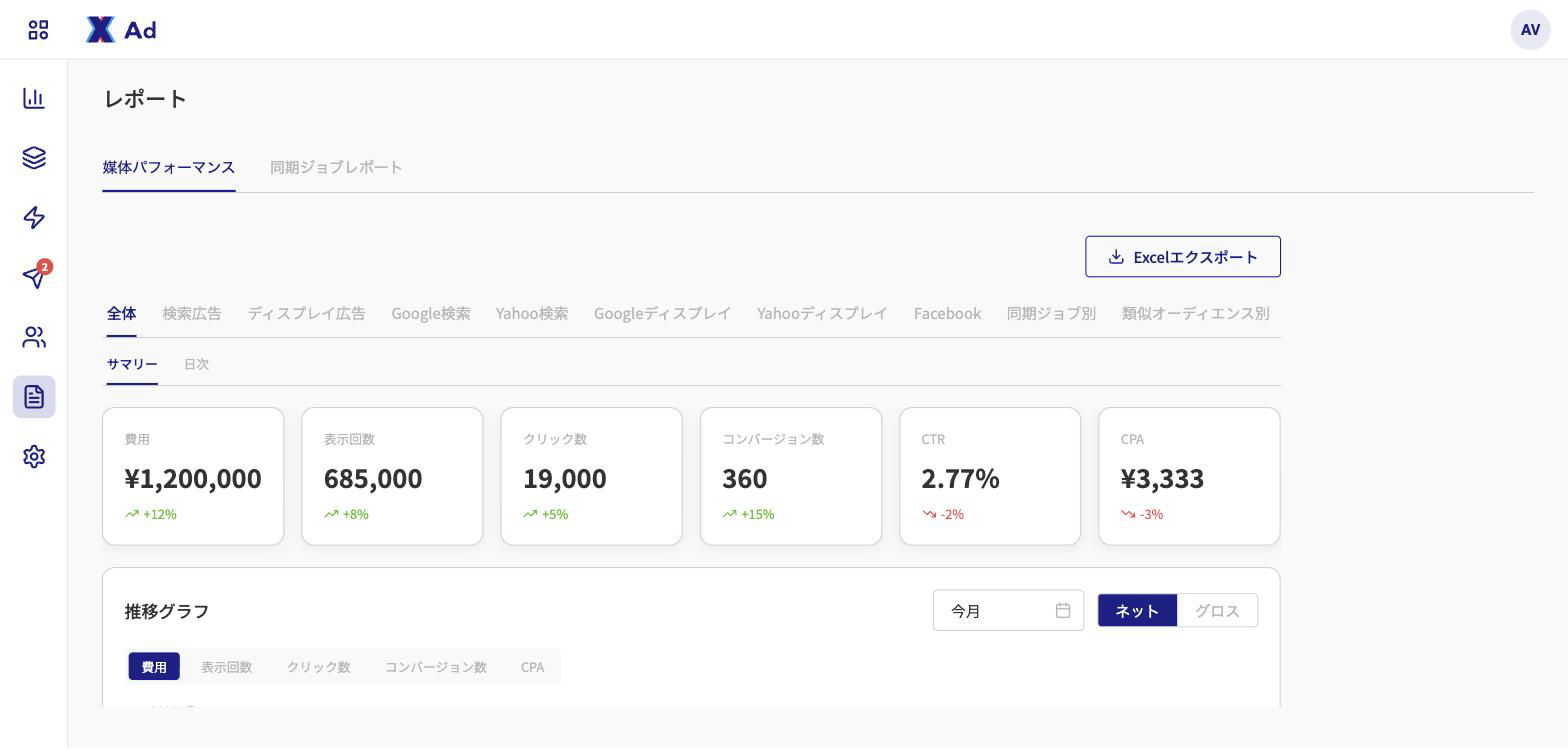This screenshot has height=749, width=1568.
Task: Open the AV user avatar menu
Action: coord(1530,30)
